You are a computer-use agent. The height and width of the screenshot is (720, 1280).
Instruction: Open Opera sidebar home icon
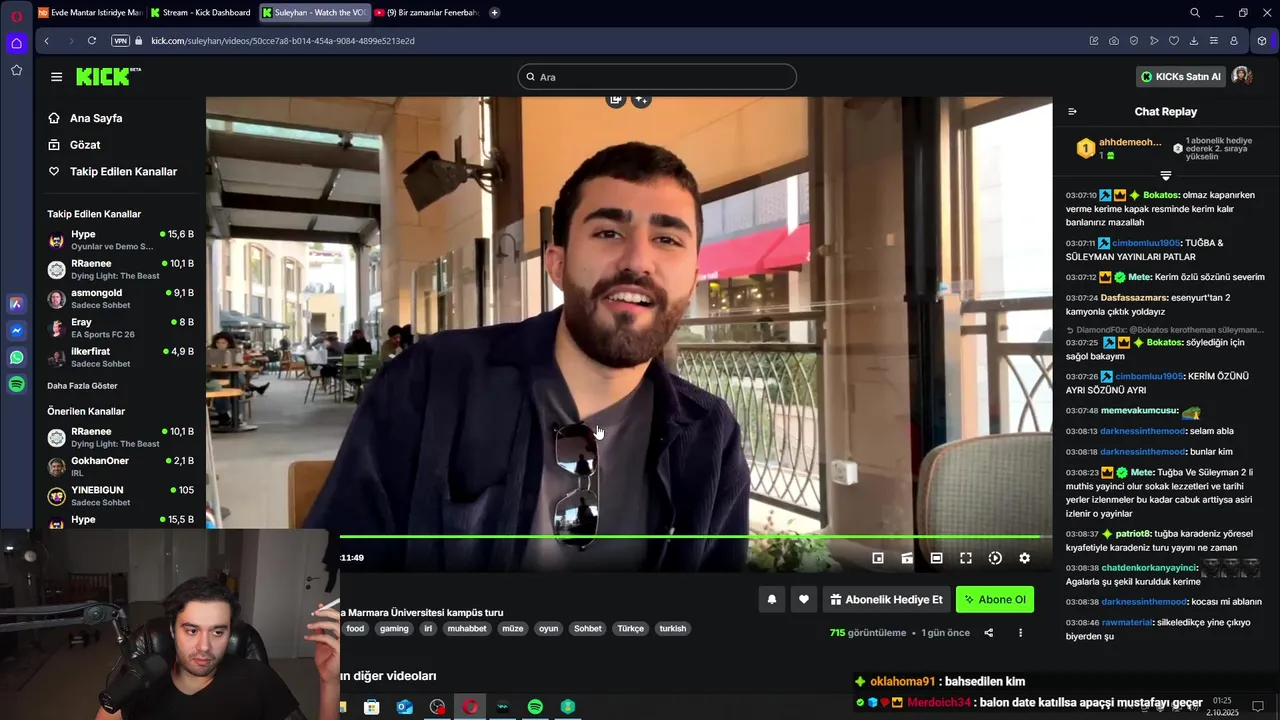click(x=17, y=43)
